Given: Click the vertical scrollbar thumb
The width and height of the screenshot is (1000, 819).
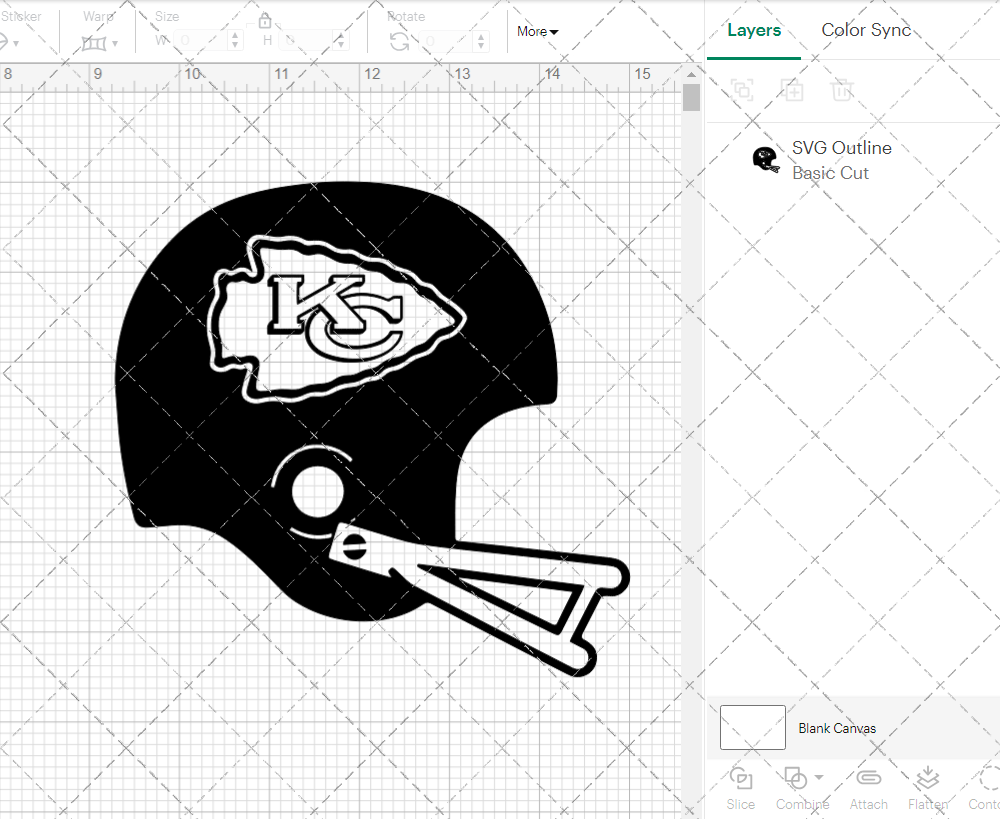Looking at the screenshot, I should point(691,98).
